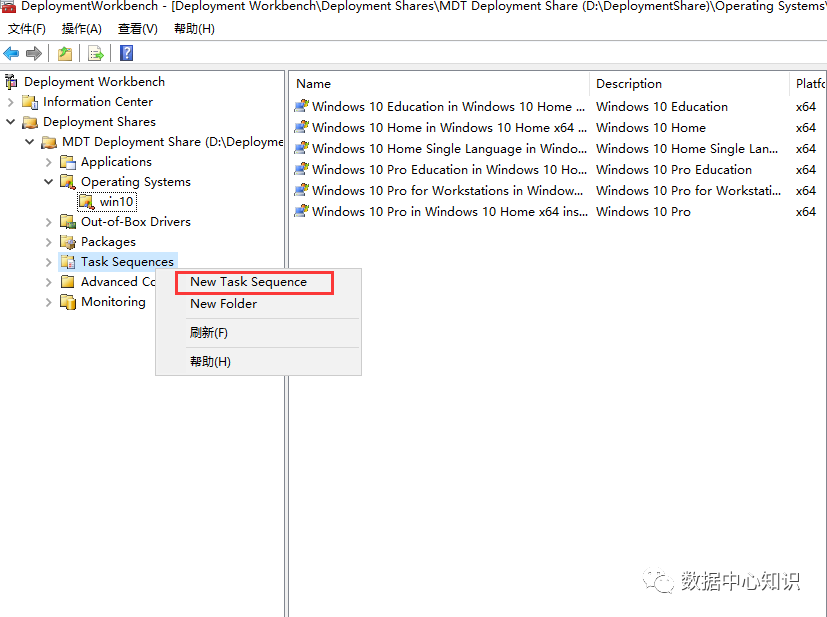
Task: Click the MDT Deployment Share node icon
Action: [x=49, y=142]
